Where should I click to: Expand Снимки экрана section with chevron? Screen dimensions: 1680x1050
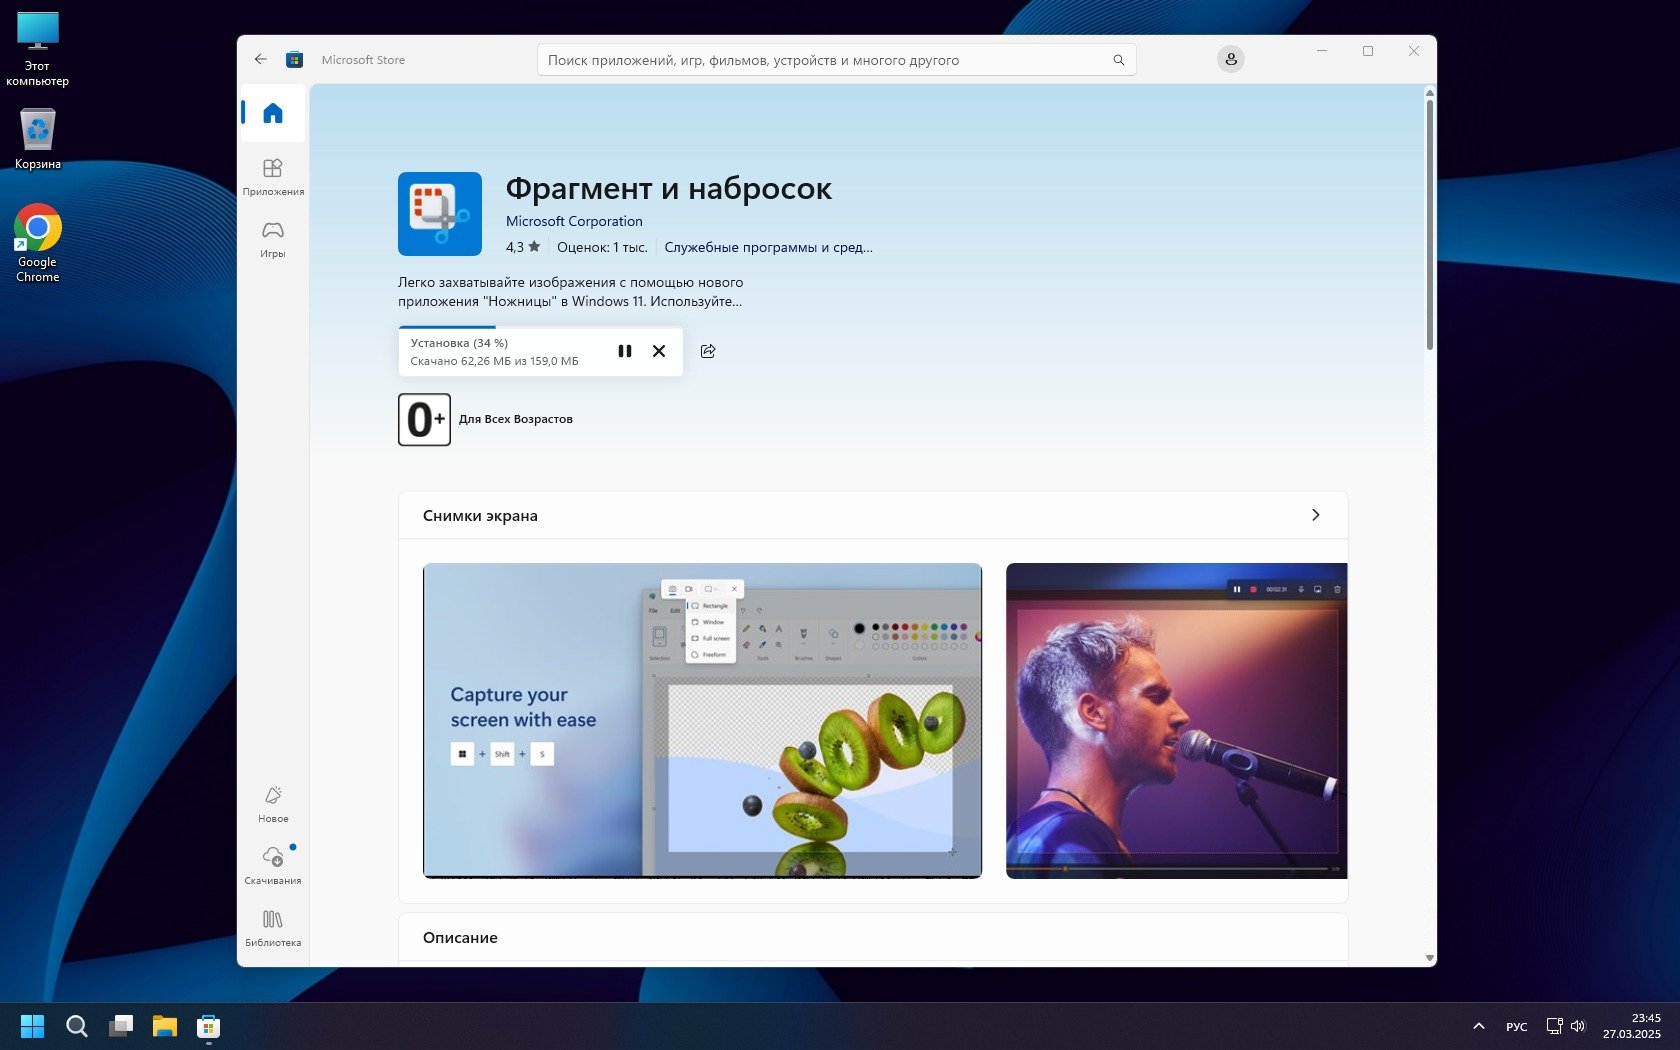[1315, 515]
